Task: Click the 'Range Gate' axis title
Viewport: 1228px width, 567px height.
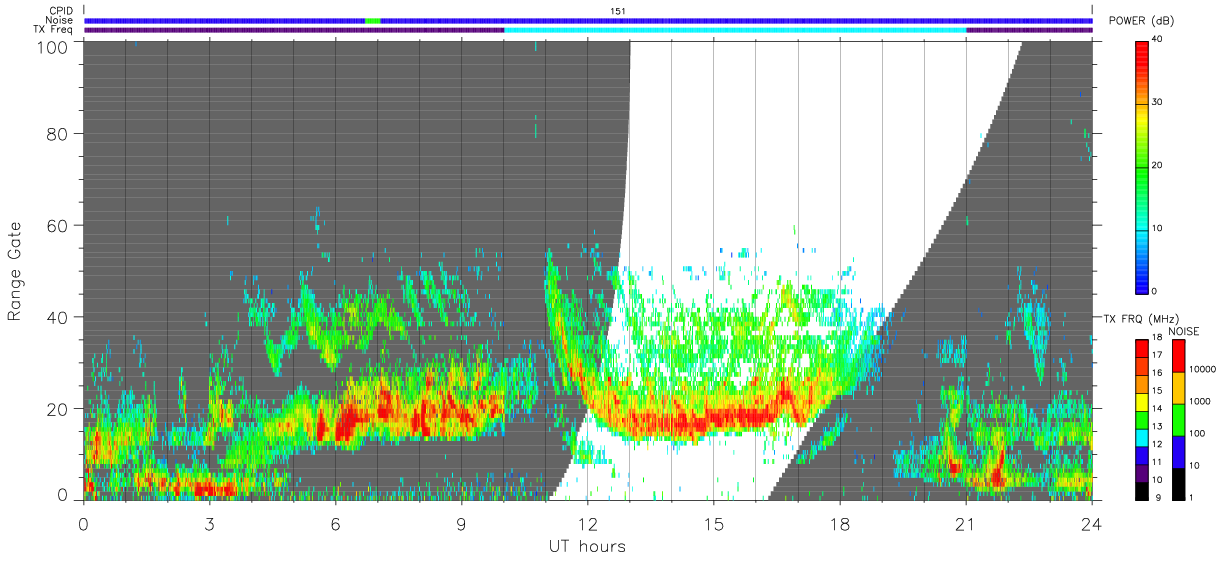Action: tap(15, 272)
